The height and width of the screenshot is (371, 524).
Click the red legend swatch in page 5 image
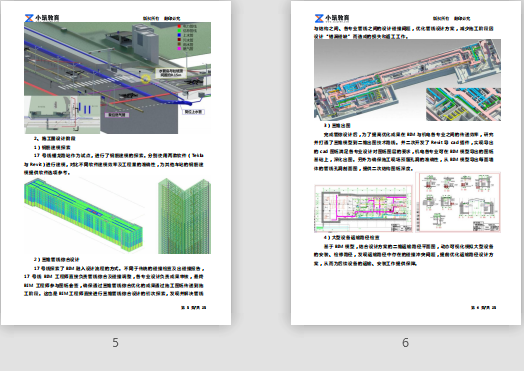[179, 26]
